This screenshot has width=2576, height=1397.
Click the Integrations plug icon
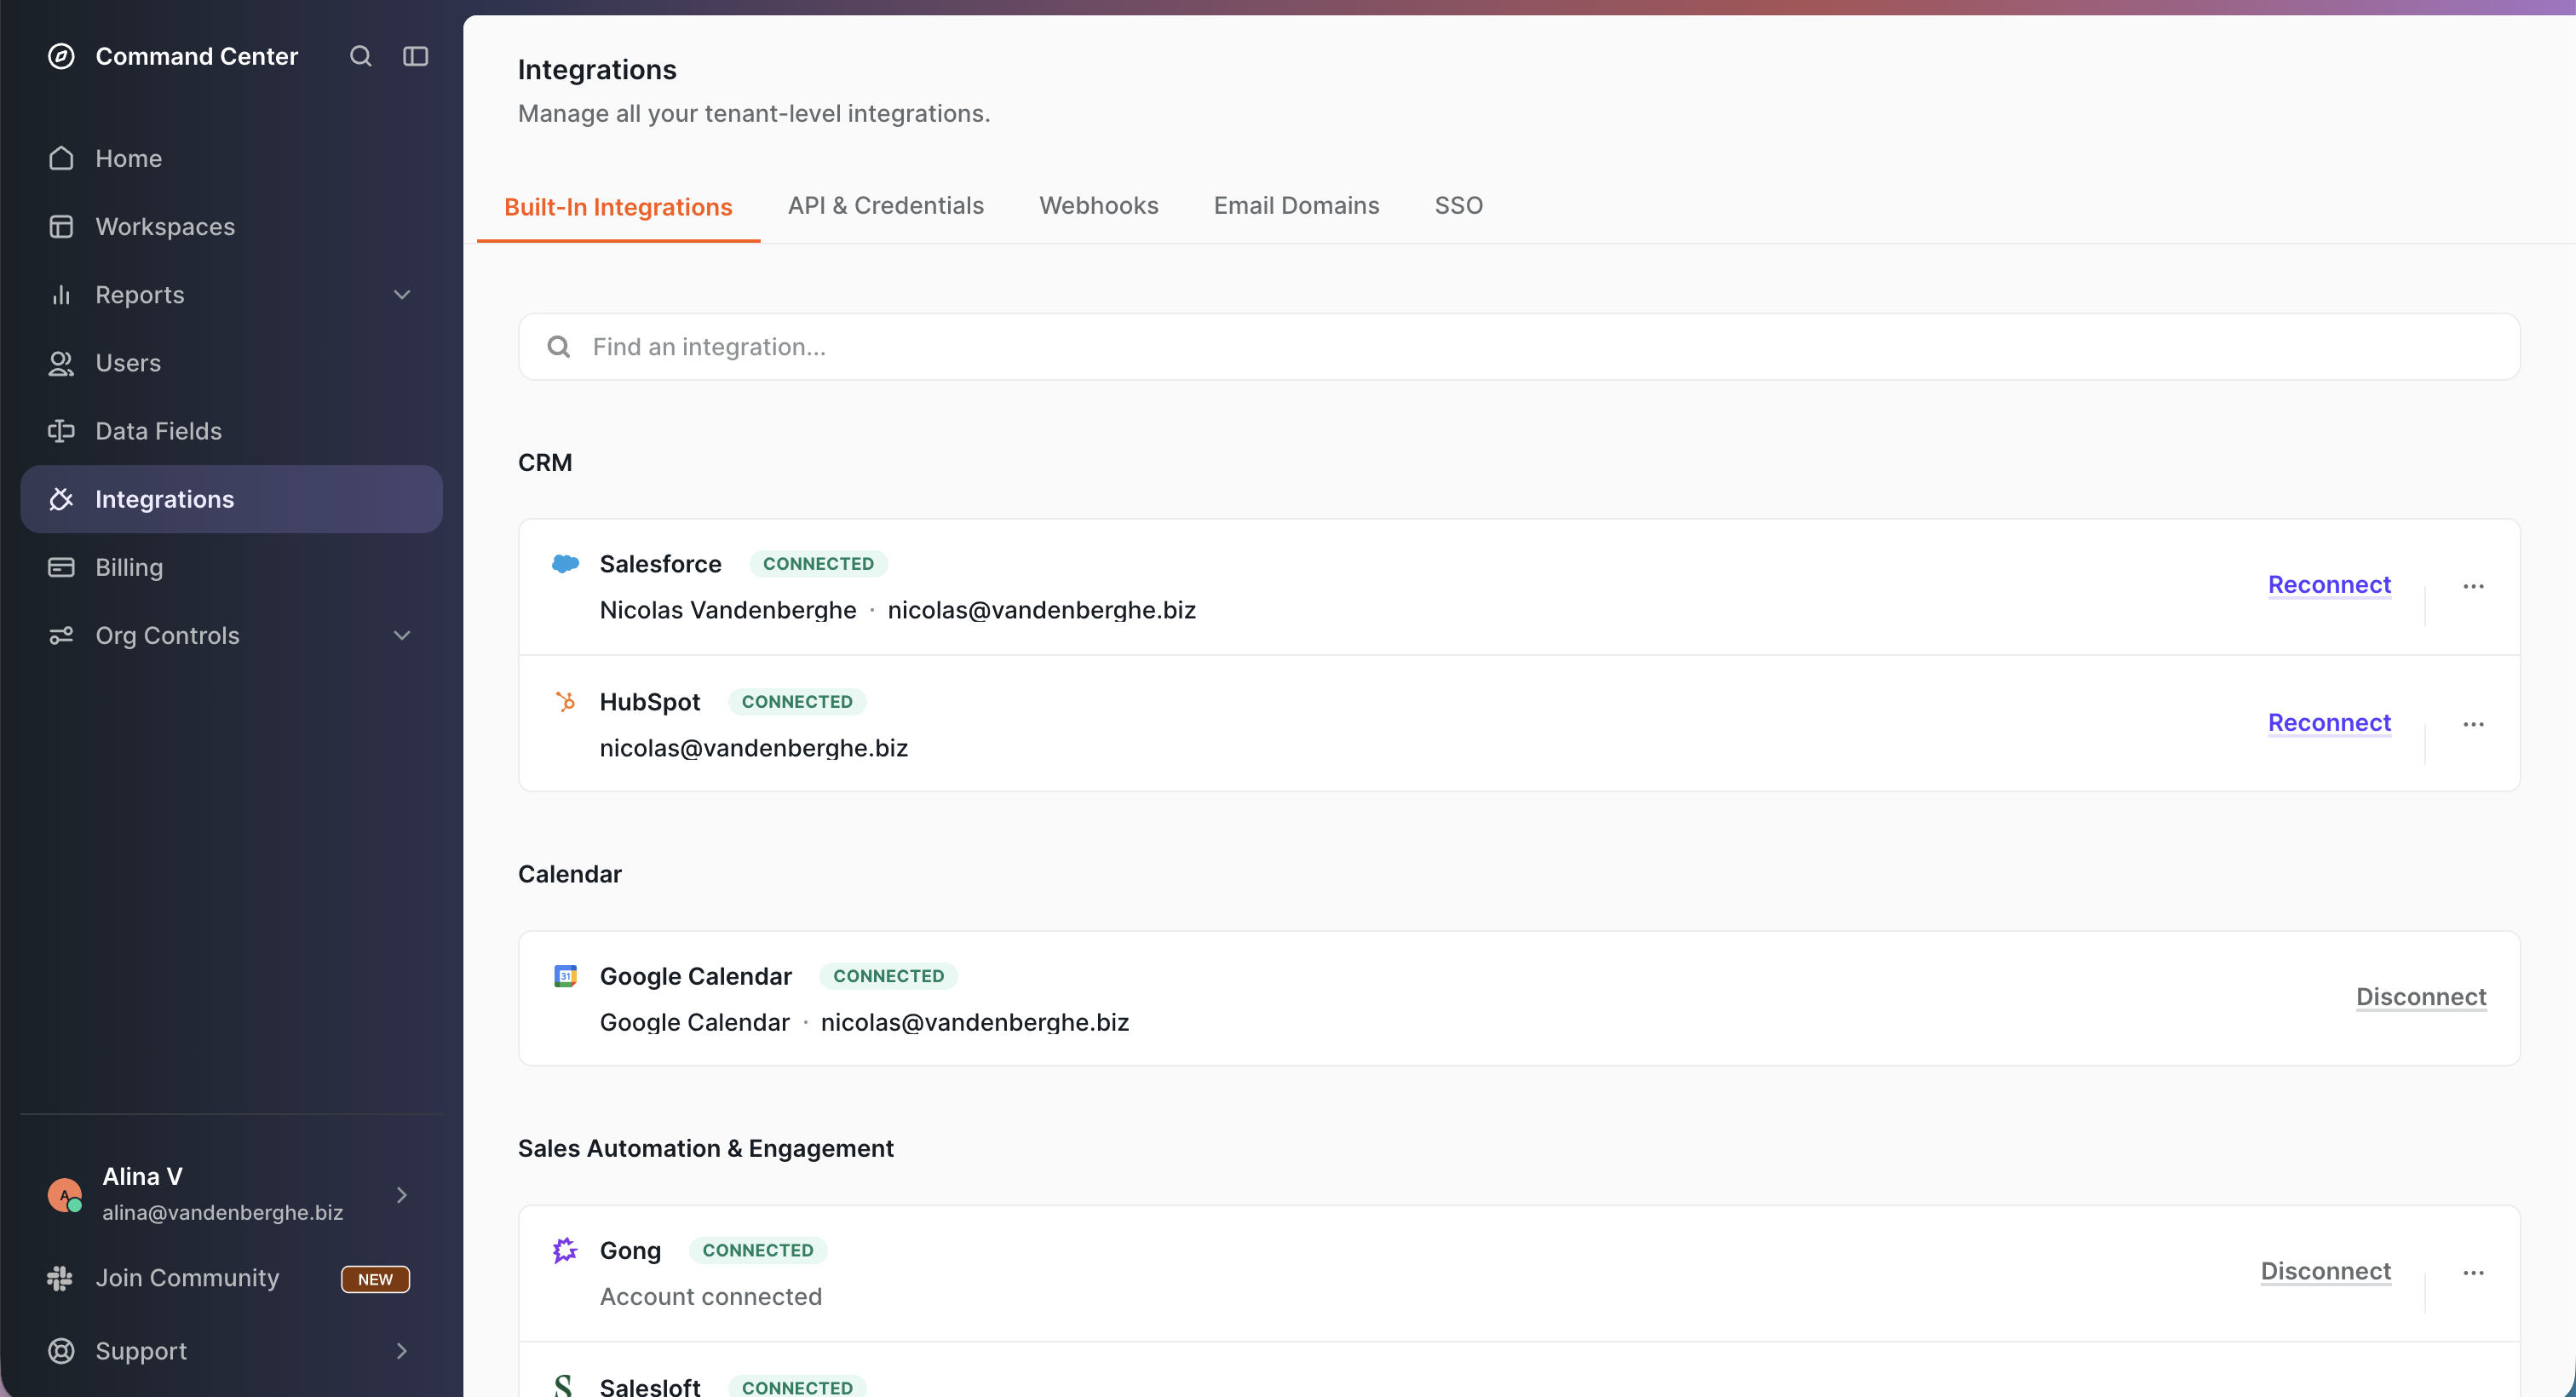tap(61, 499)
